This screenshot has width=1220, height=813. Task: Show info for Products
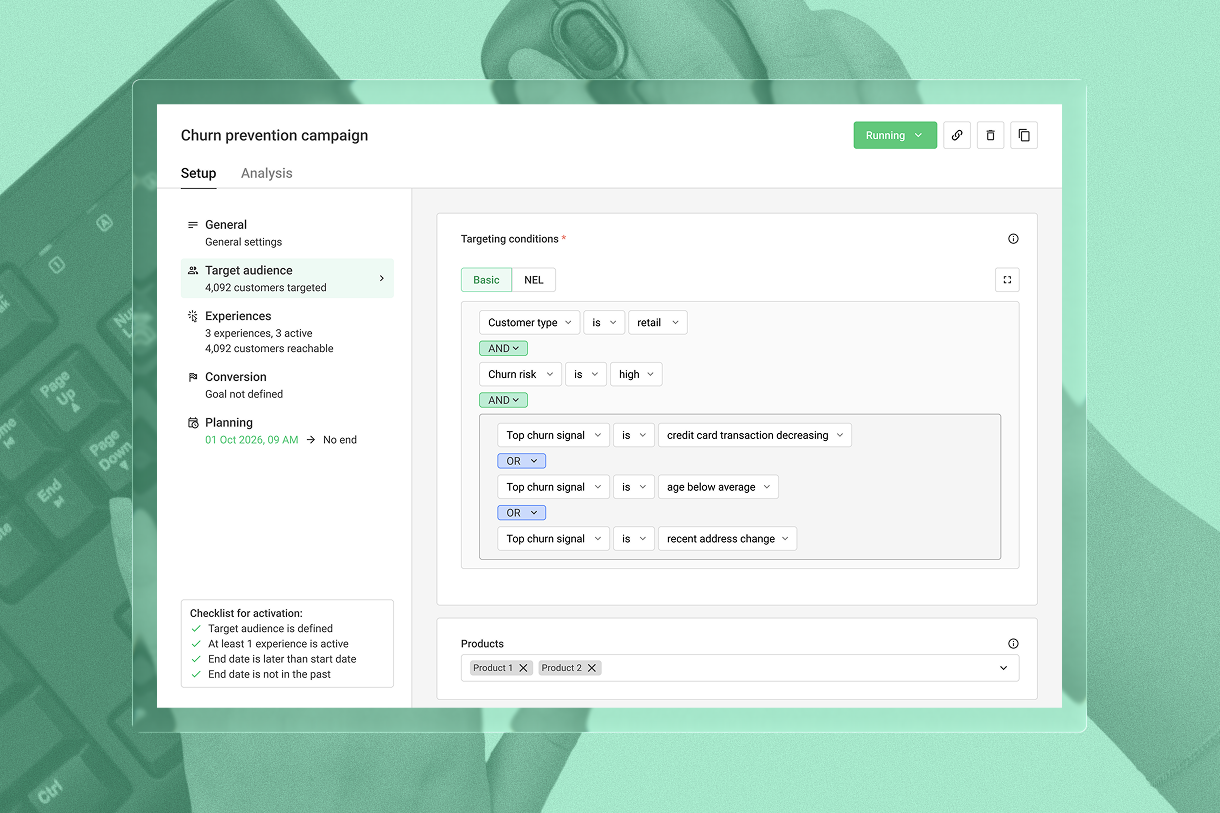point(1013,644)
